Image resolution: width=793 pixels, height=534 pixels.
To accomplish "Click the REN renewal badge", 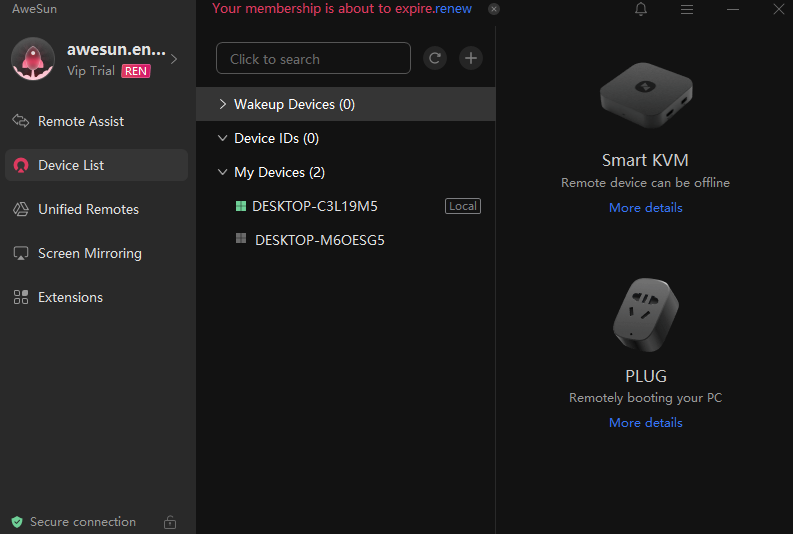I will 136,71.
